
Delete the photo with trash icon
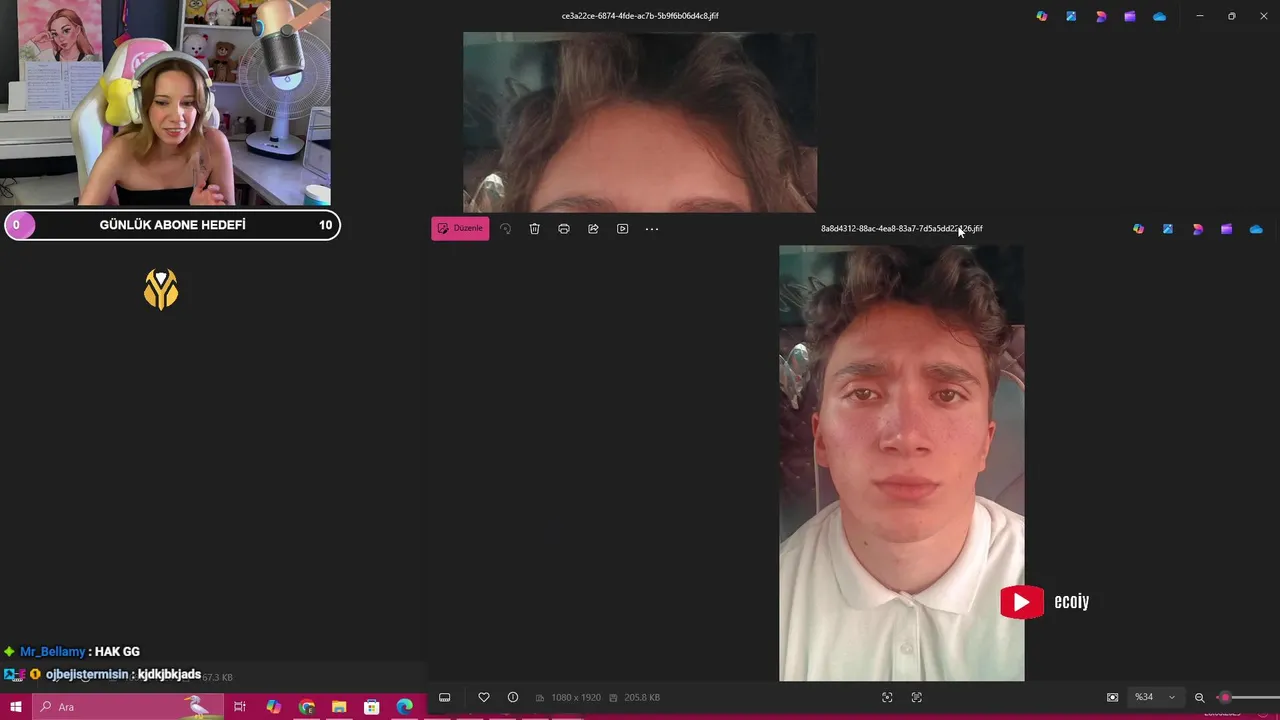click(x=534, y=229)
